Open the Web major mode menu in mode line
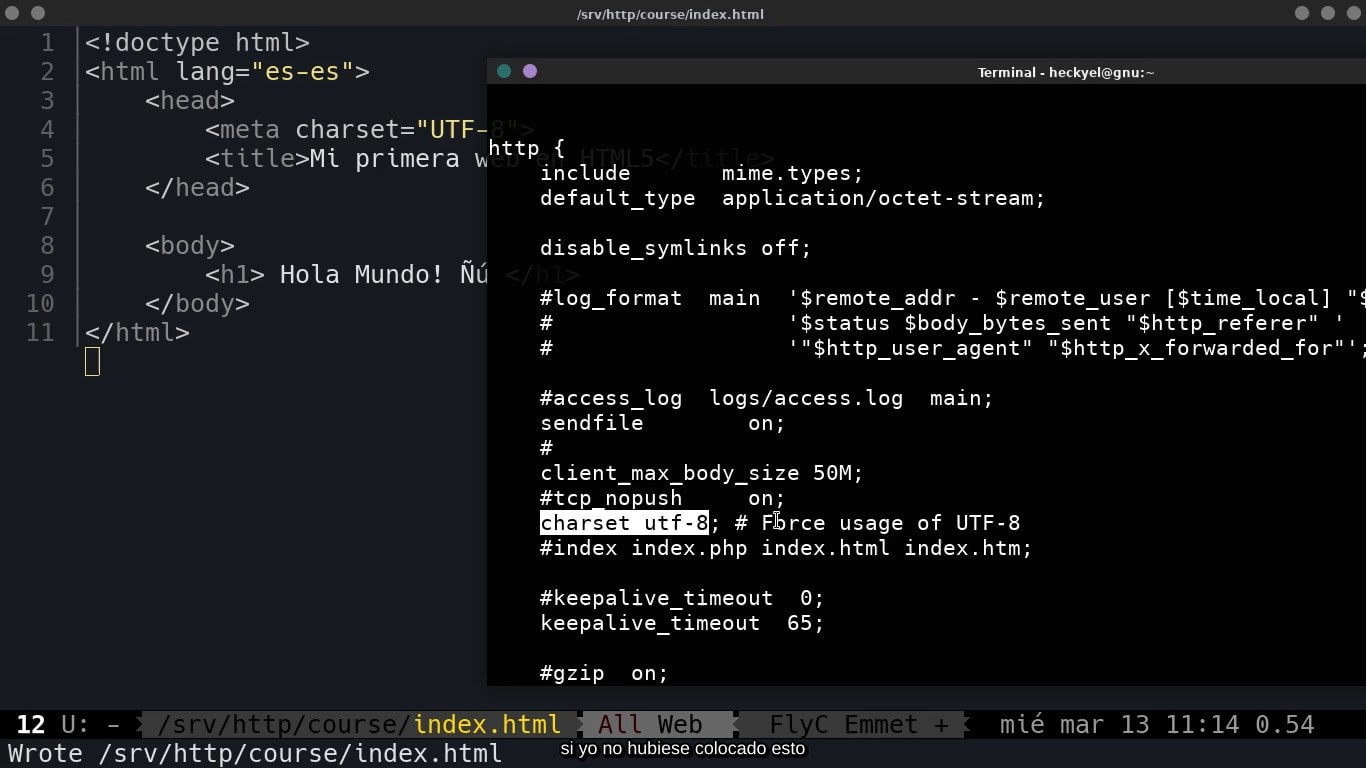 click(x=680, y=724)
